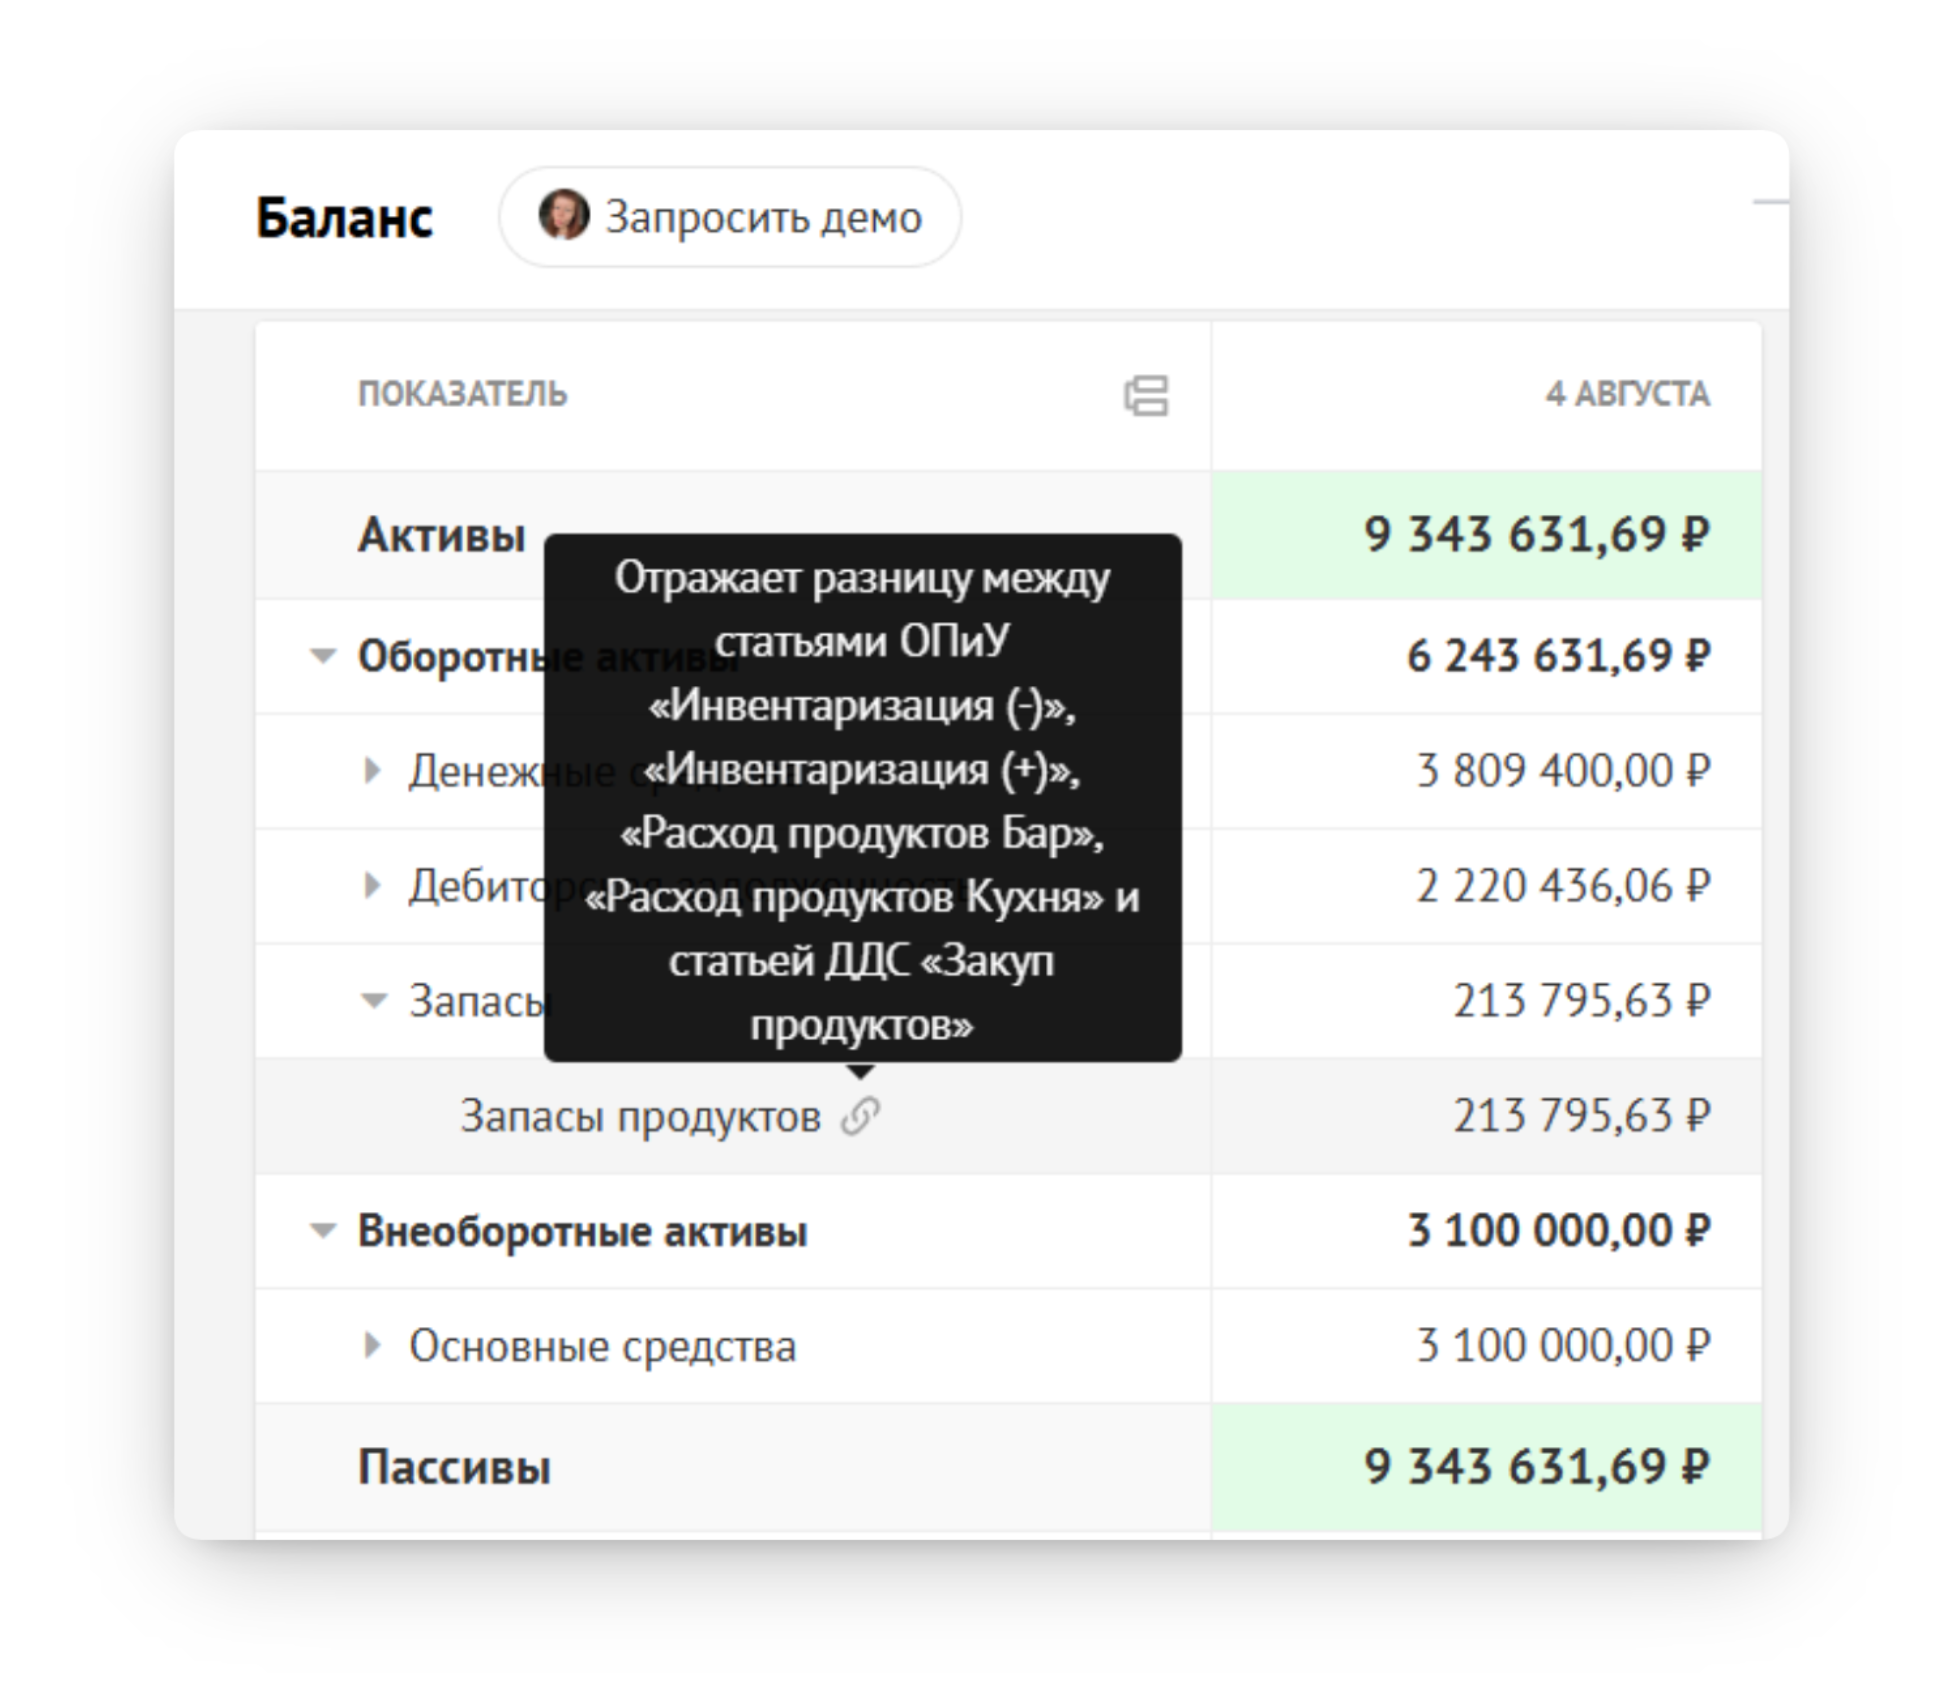This screenshot has height=1681, width=1940.
Task: Expand the Дебиторская задолженность row arrow
Action: click(x=372, y=885)
